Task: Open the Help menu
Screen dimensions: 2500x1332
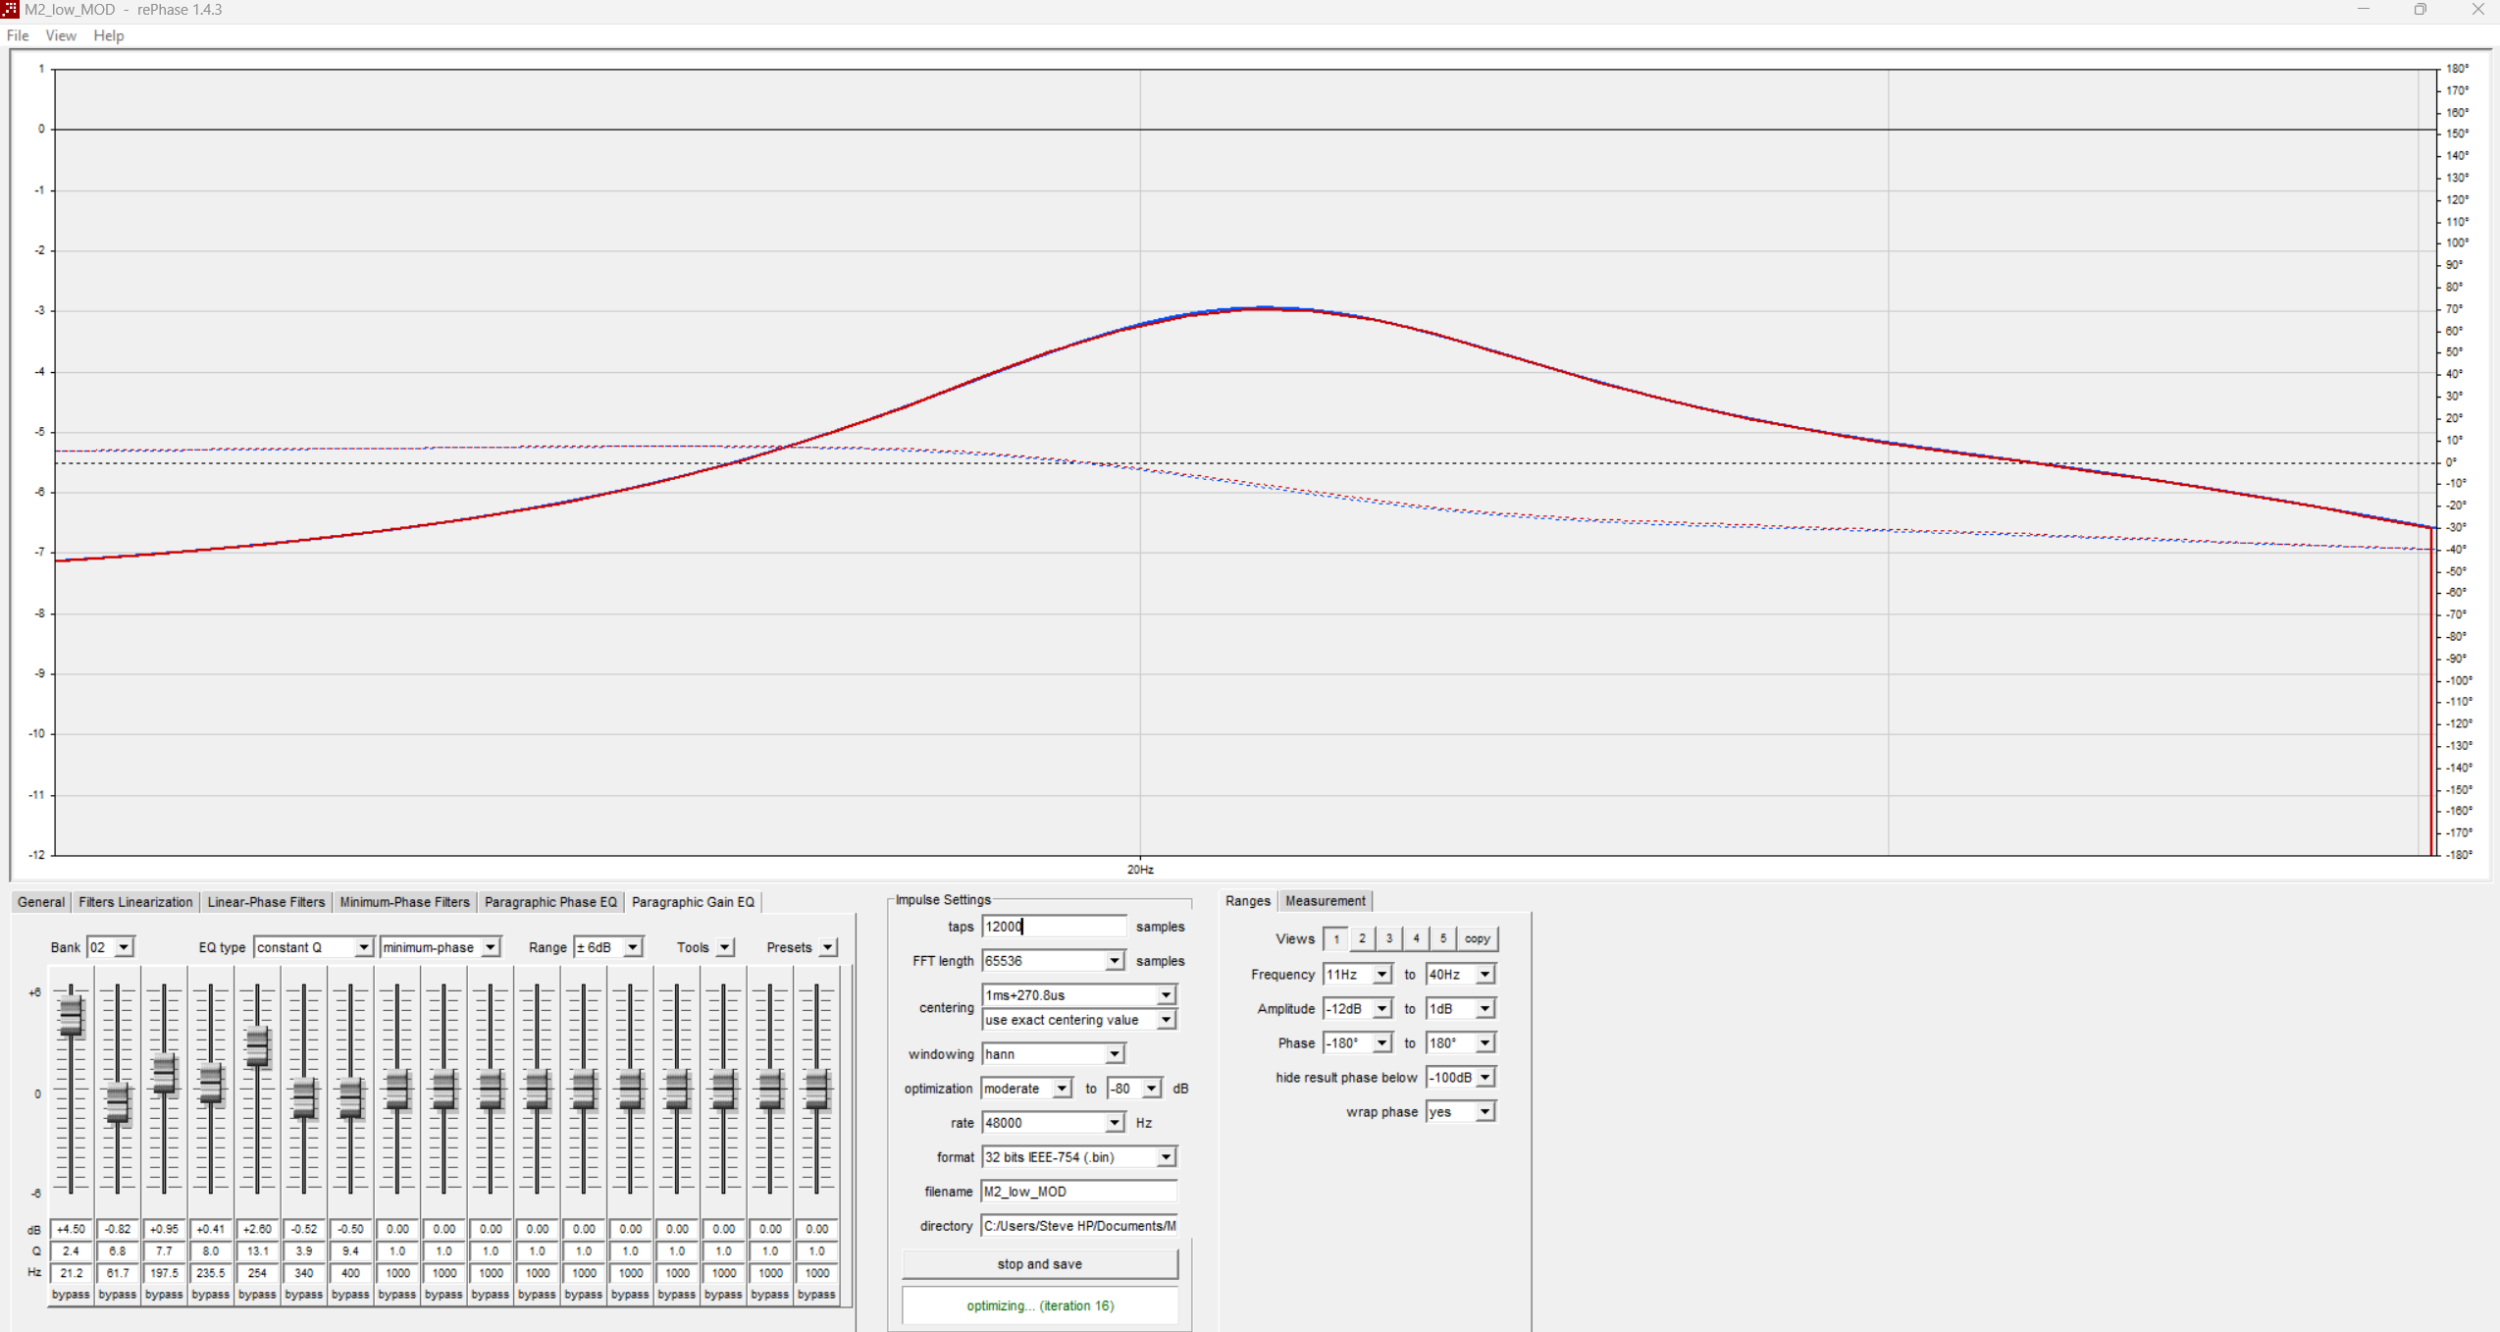Action: pyautogui.click(x=108, y=35)
